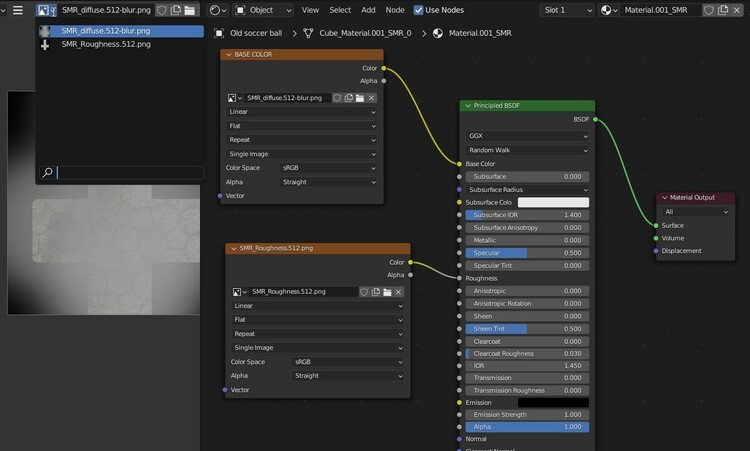Screen dimensions: 750x451
Task: Open image browse icon in the SMR_Roughness node
Action: coord(239,292)
